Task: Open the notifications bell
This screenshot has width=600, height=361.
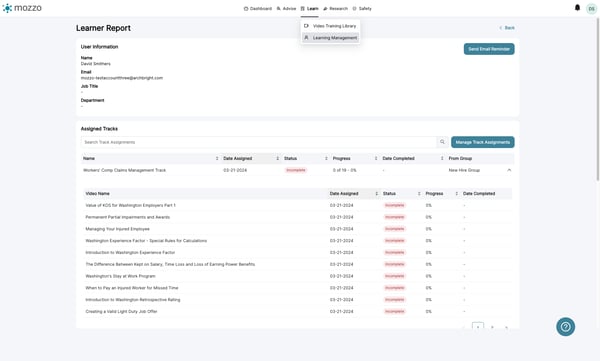Action: tap(577, 8)
